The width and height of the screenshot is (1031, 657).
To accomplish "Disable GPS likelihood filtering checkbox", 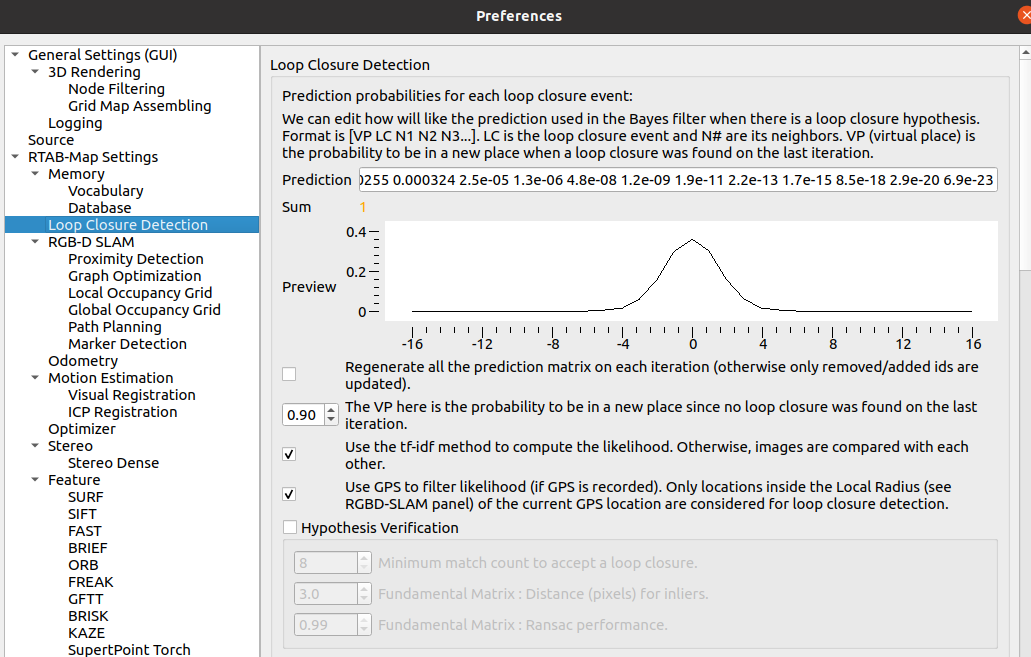I will coord(289,494).
